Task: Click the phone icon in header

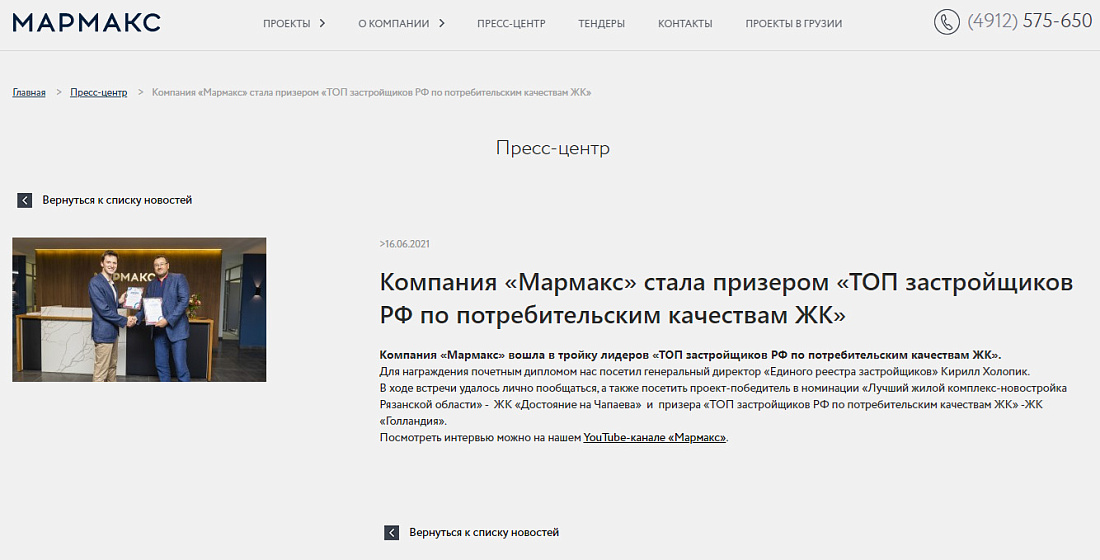Action: pyautogui.click(x=946, y=22)
